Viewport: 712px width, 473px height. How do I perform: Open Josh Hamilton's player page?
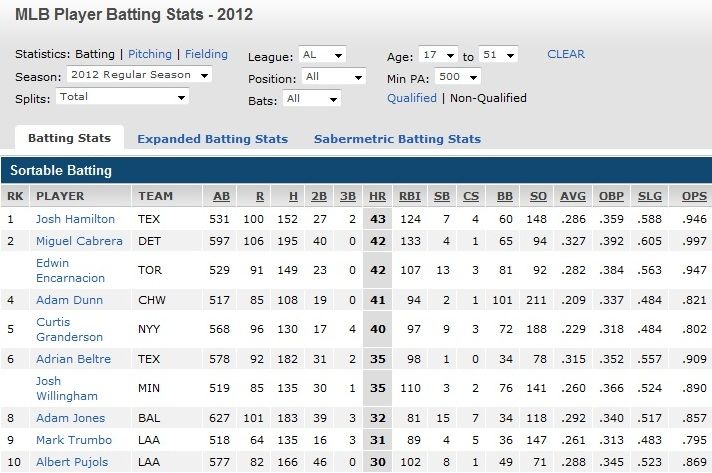75,219
